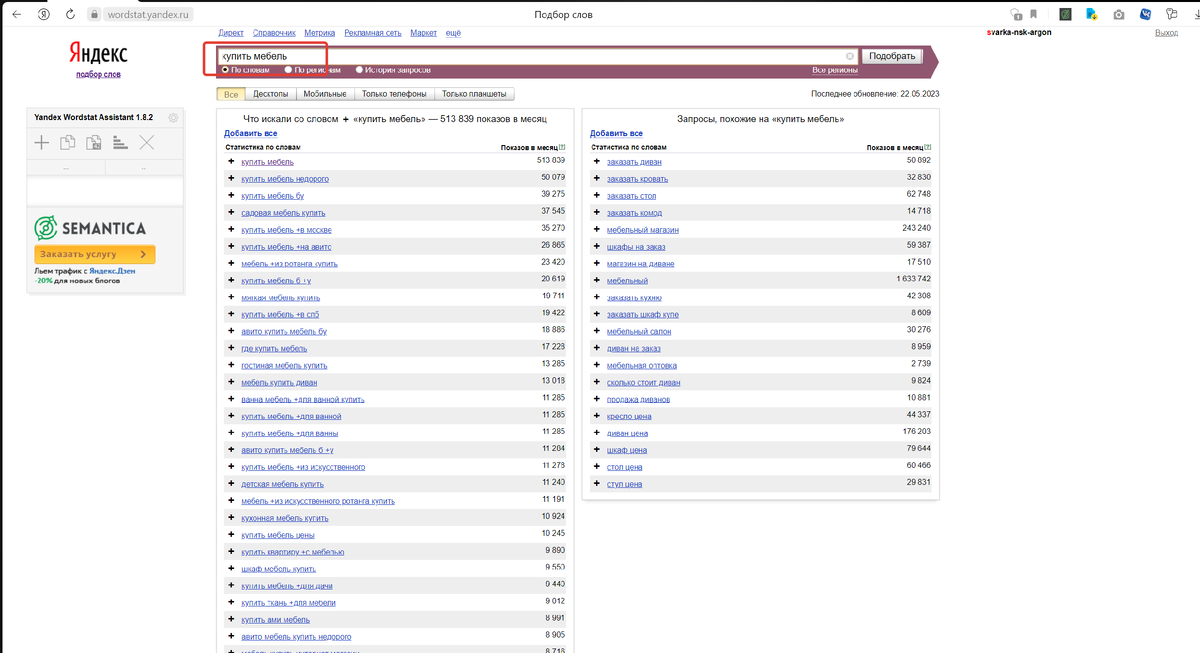Image resolution: width=1200 pixels, height=653 pixels.
Task: Open the 'Все регионы' region selector
Action: coord(835,70)
